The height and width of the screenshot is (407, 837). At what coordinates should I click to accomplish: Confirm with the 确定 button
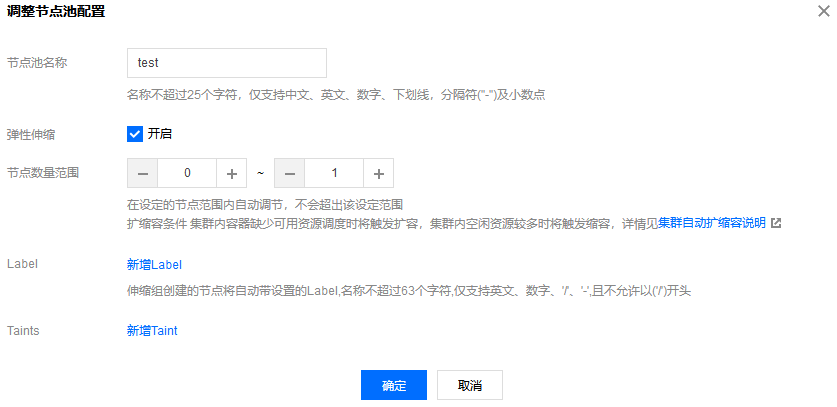click(x=394, y=385)
